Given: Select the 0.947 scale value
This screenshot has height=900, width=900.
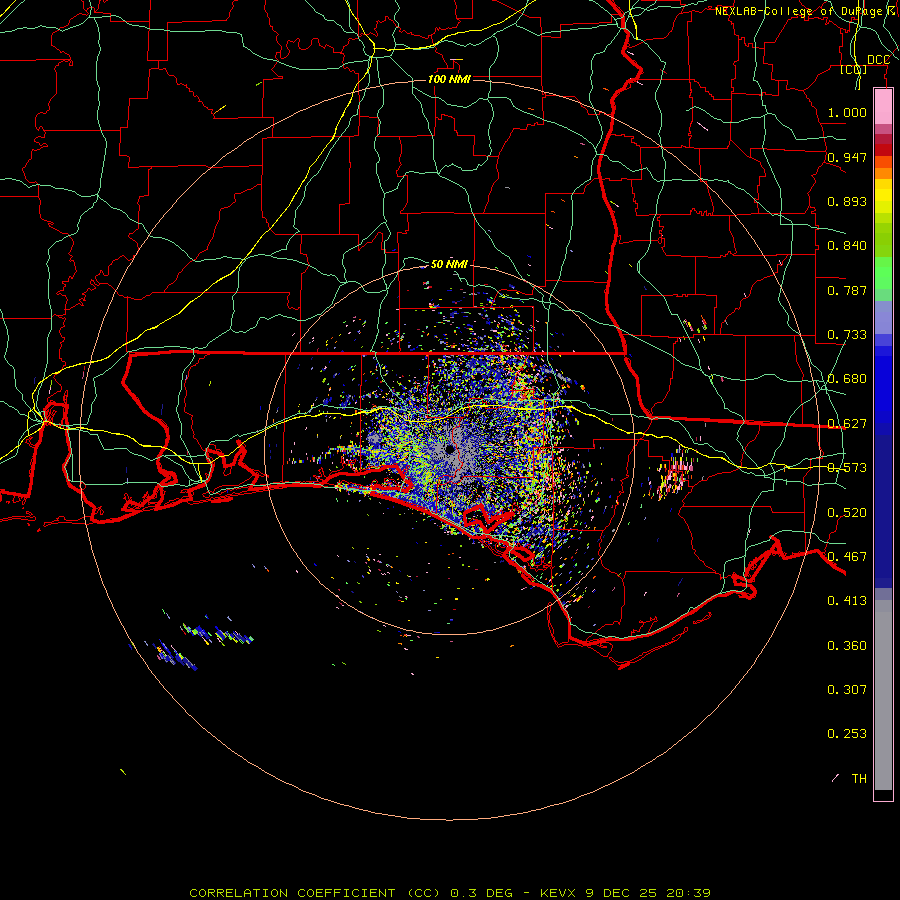Looking at the screenshot, I should click(847, 157).
